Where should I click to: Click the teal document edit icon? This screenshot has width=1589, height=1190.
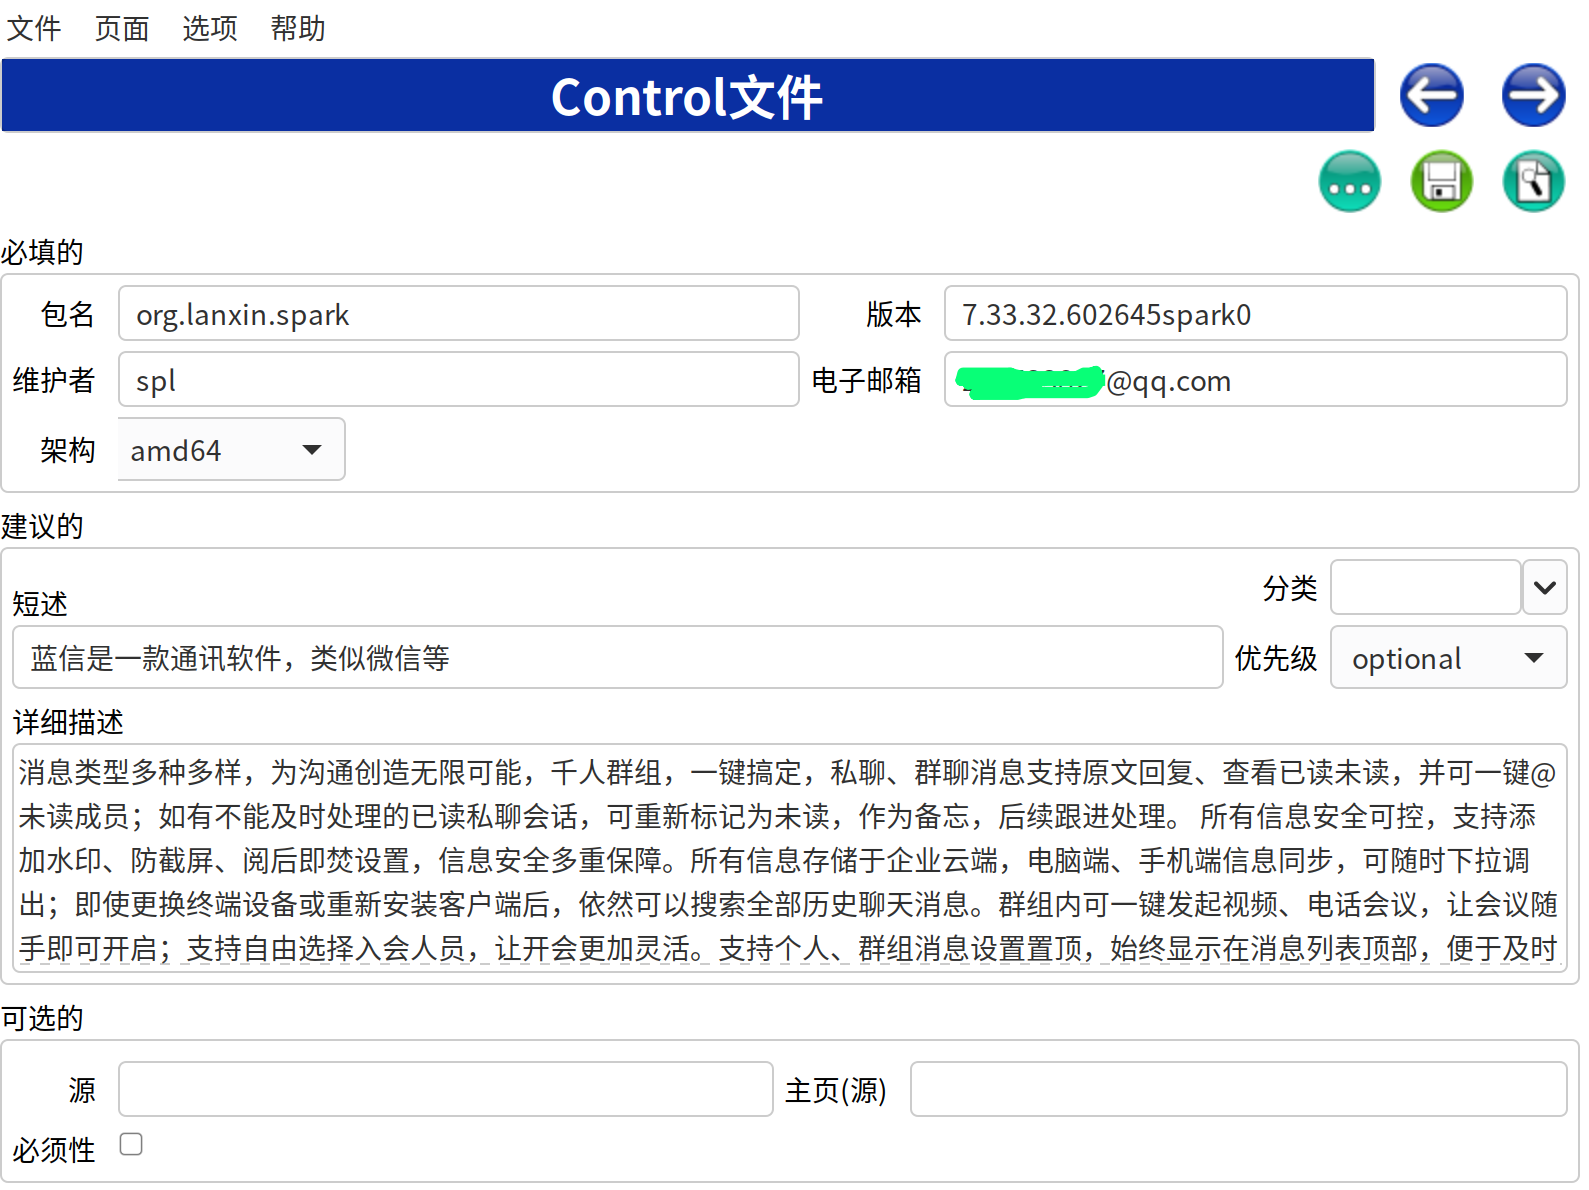coord(1533,182)
